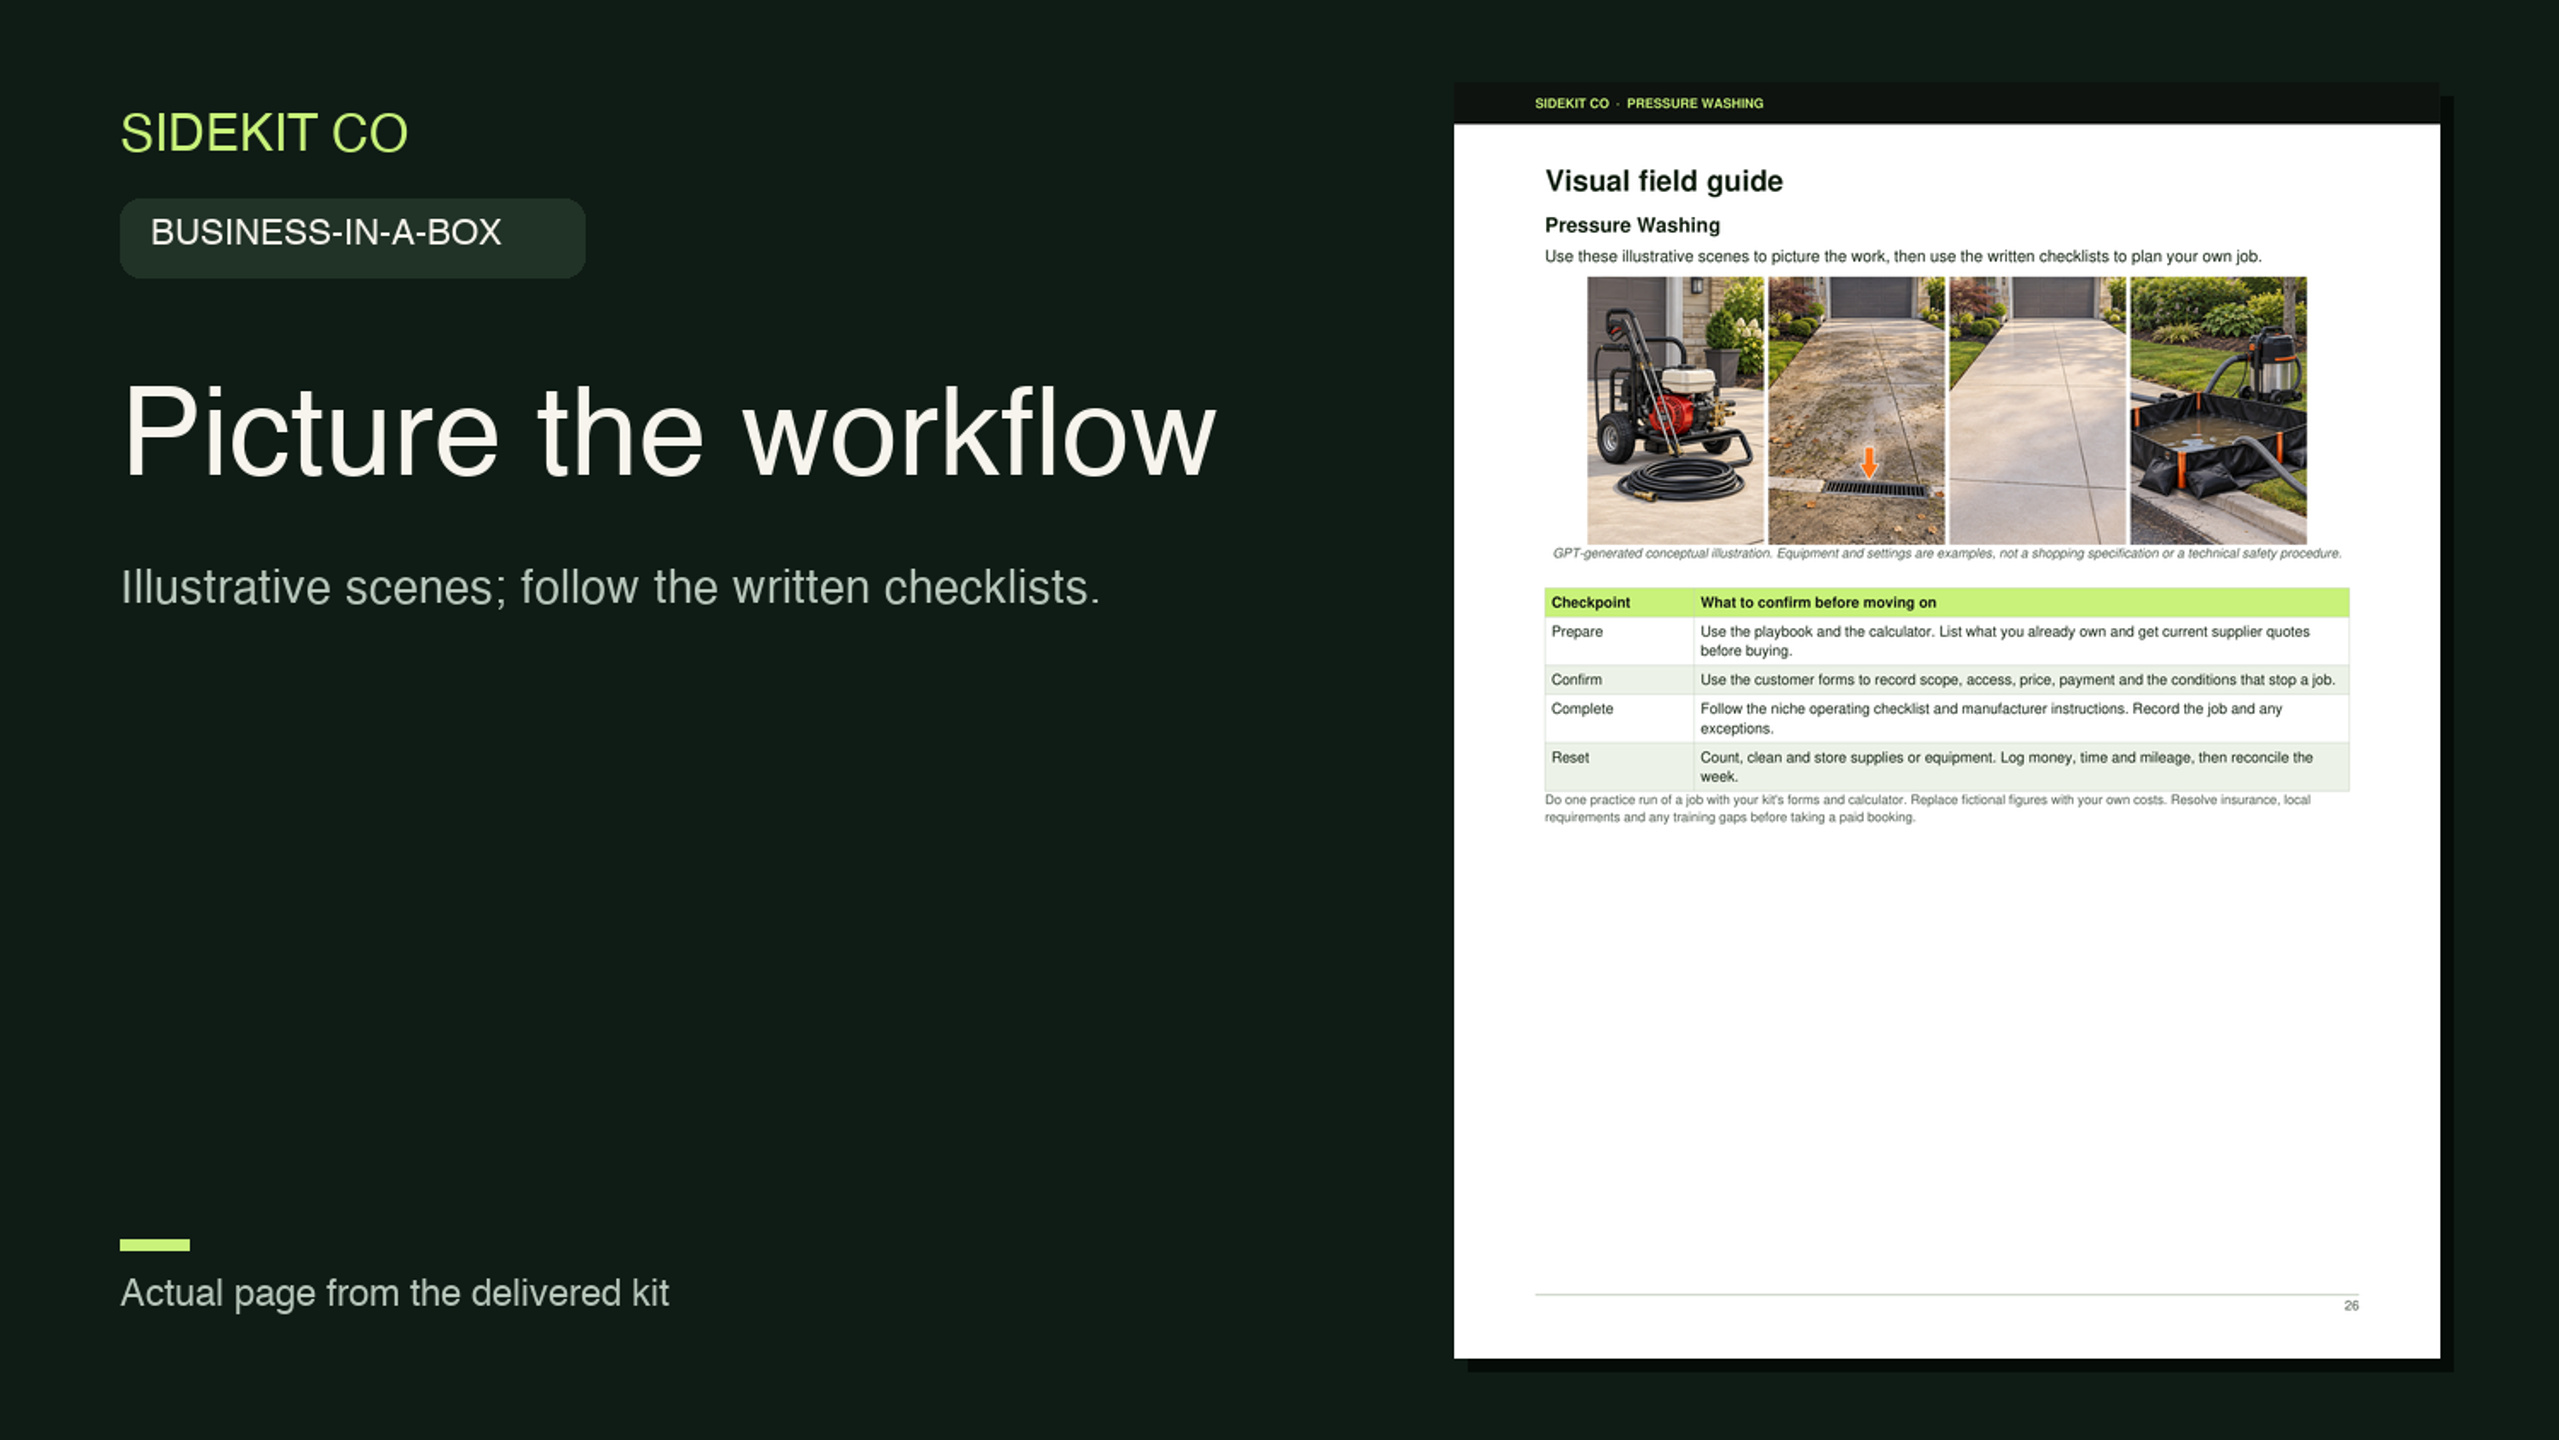Click the 'Complete' checkpoint cell
The image size is (2559, 1440).
click(1618, 718)
